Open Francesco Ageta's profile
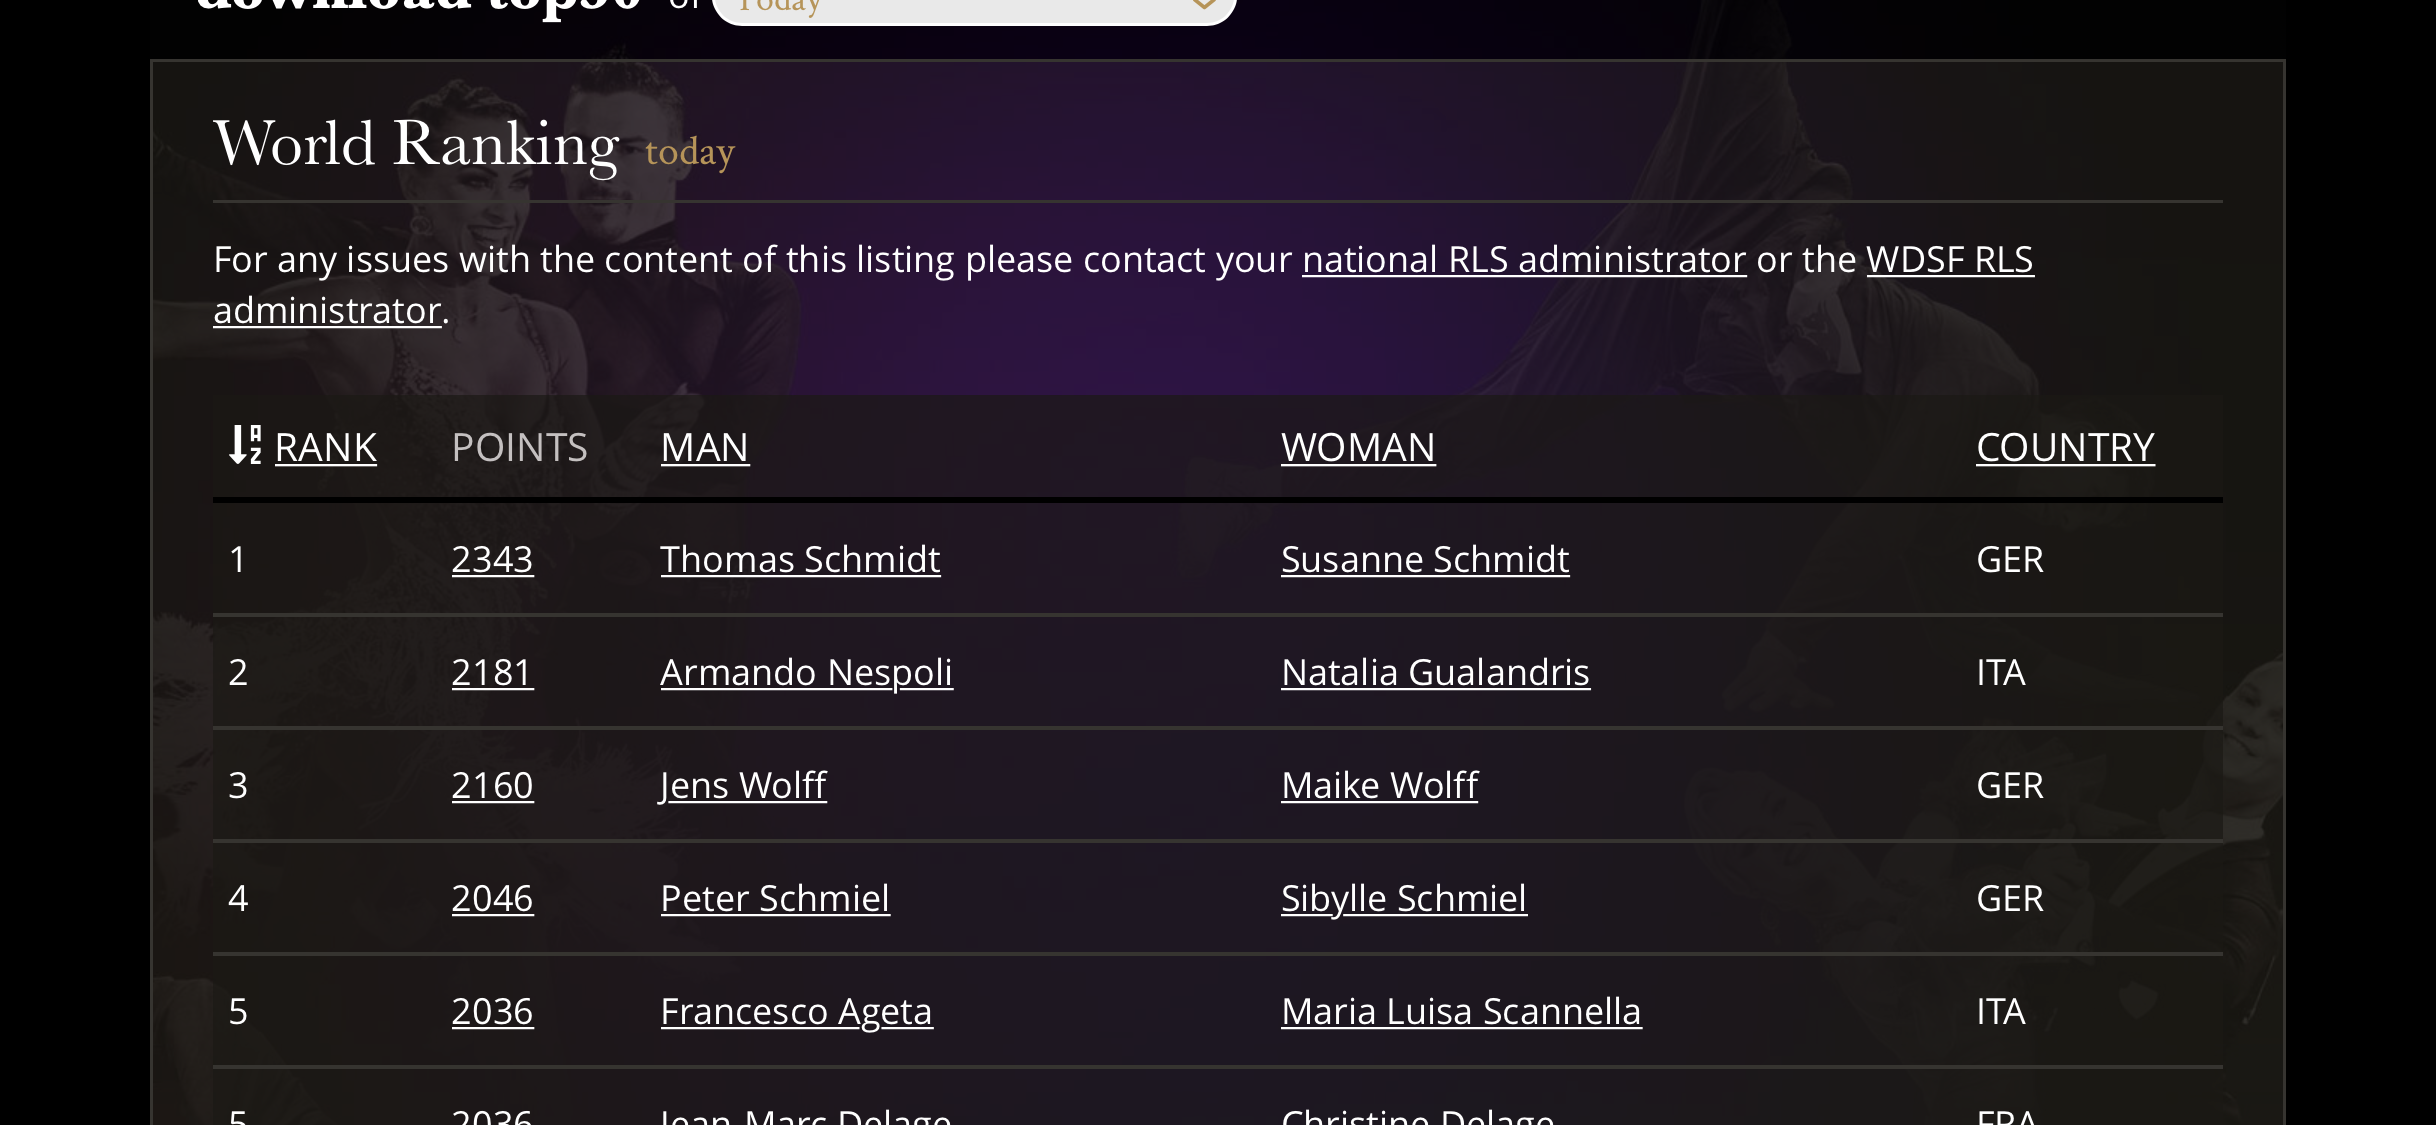2436x1125 pixels. 796,1011
